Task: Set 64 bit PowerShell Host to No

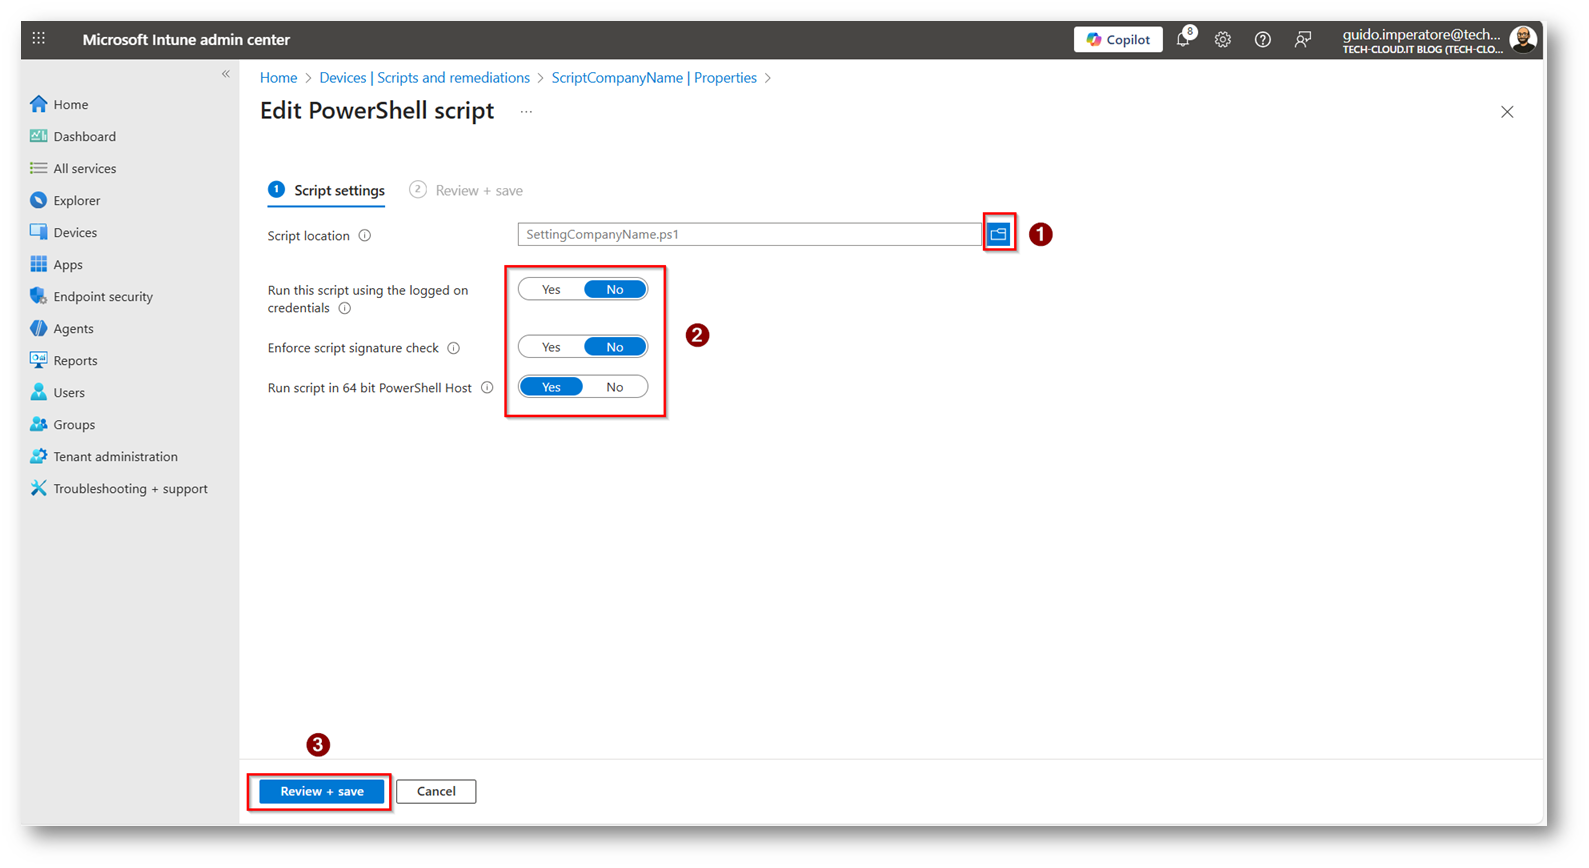Action: 614,387
